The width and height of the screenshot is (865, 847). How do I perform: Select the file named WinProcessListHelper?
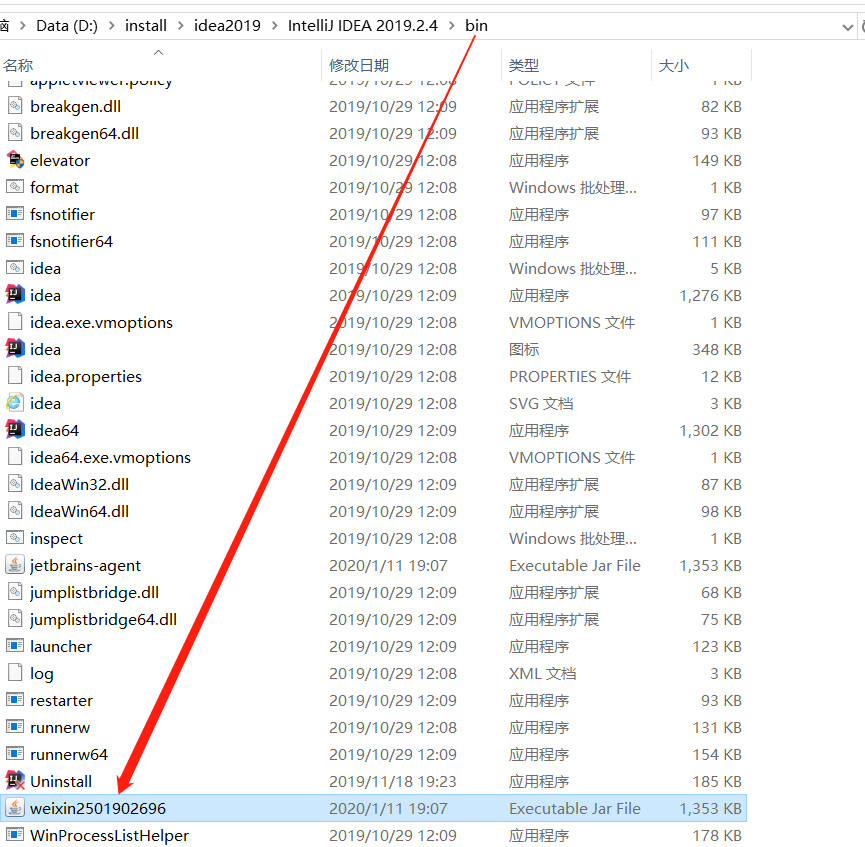[x=109, y=835]
